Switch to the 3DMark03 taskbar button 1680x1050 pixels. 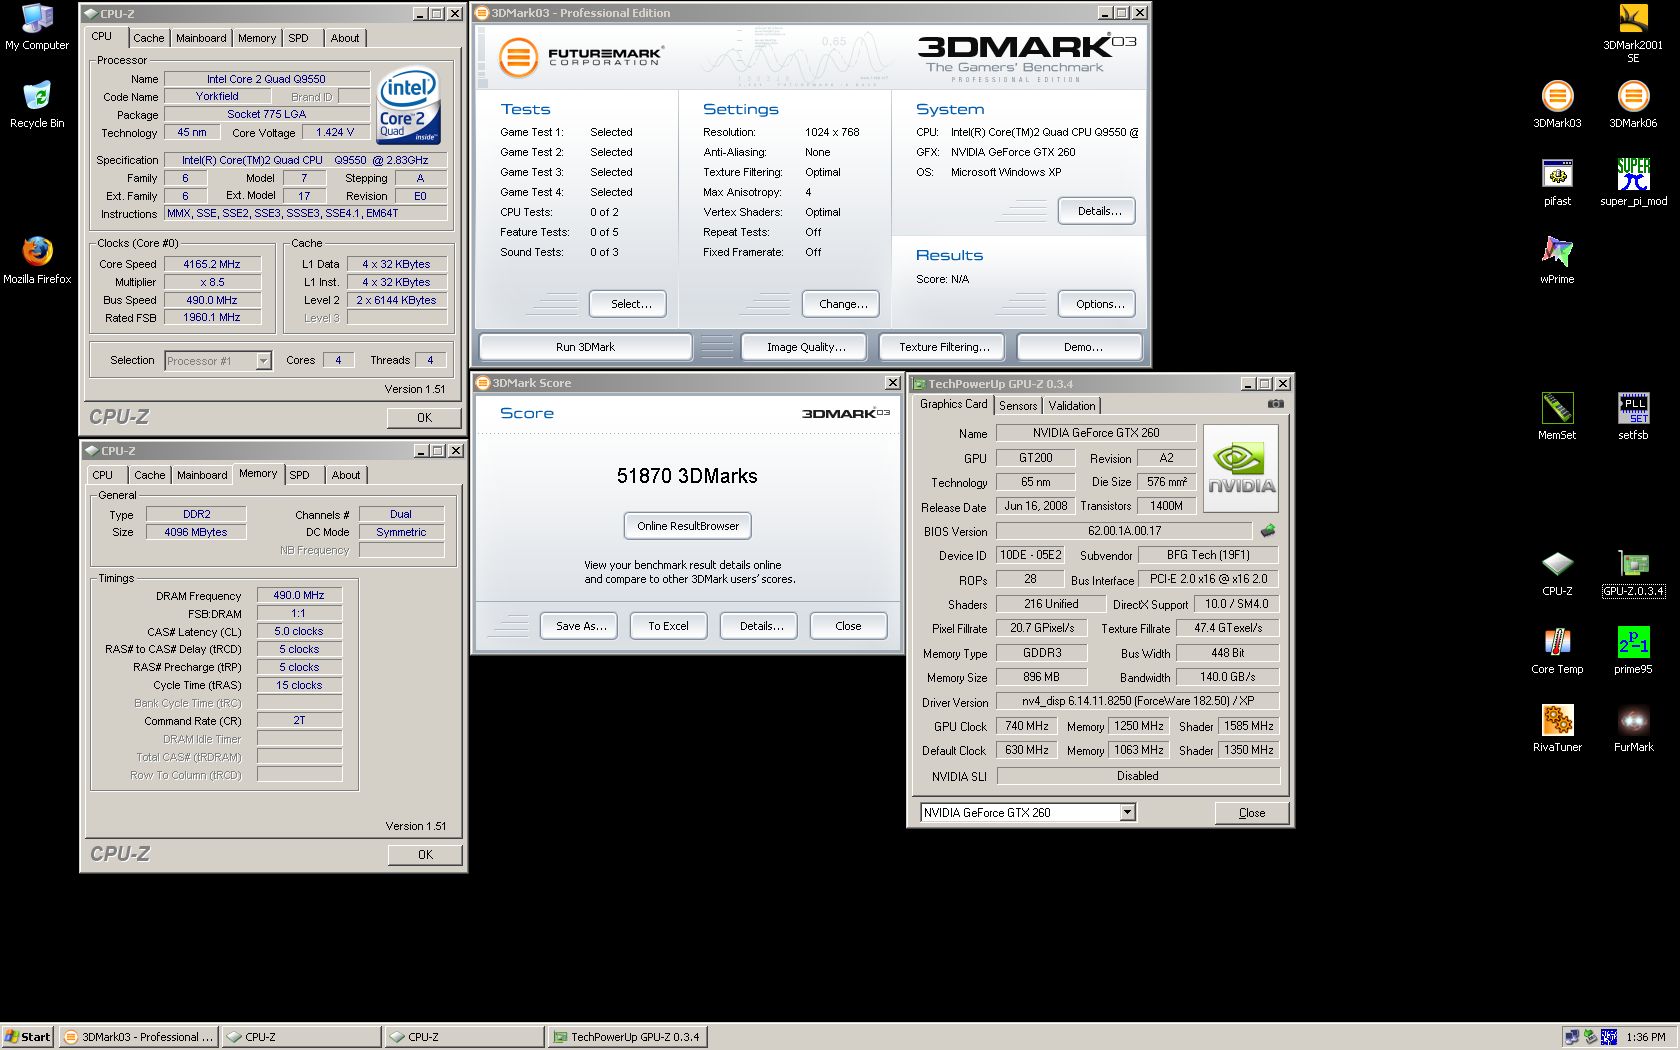point(138,1037)
